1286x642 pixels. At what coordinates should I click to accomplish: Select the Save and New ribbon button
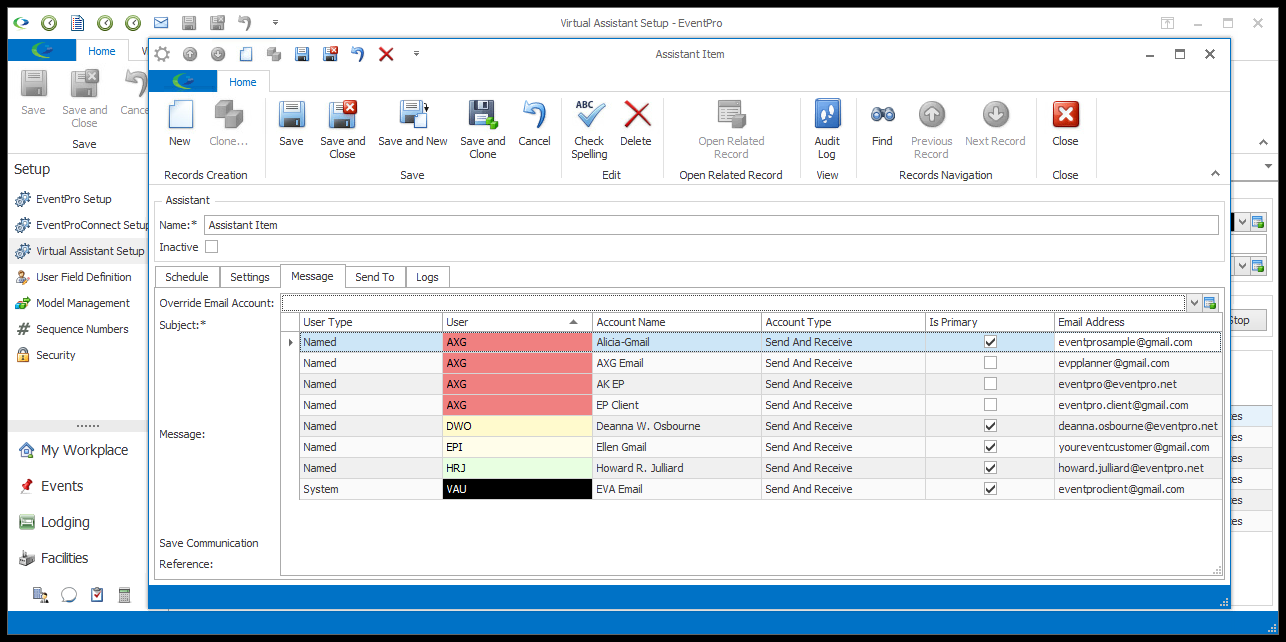(413, 123)
